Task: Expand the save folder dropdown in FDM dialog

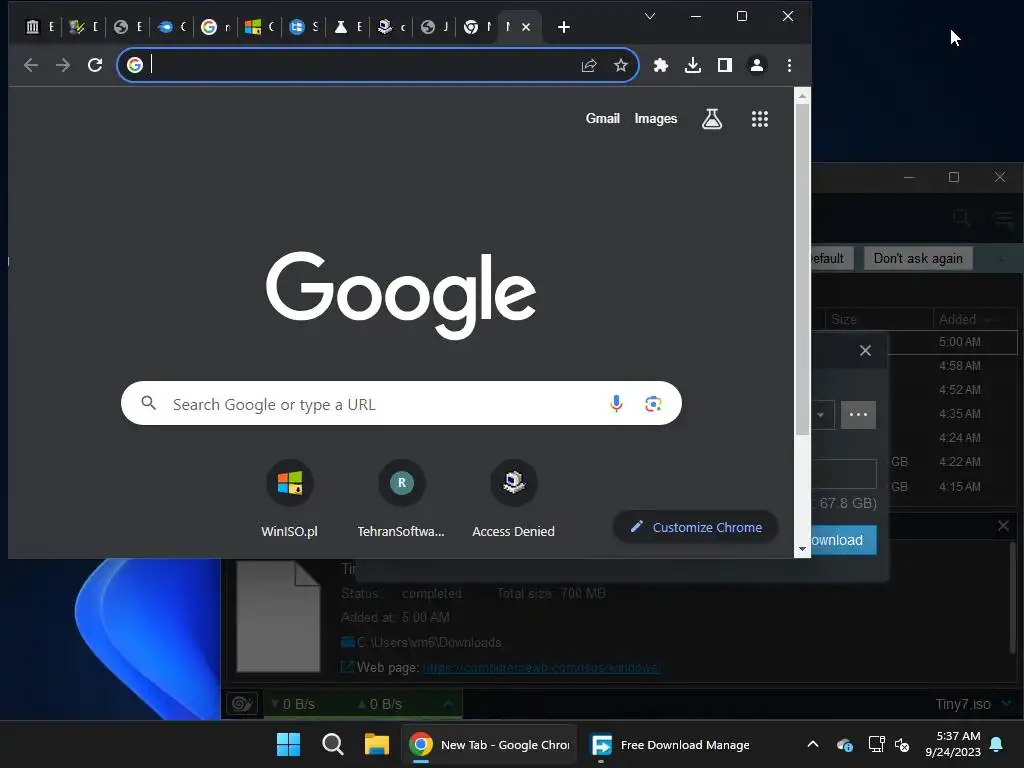Action: [822, 415]
